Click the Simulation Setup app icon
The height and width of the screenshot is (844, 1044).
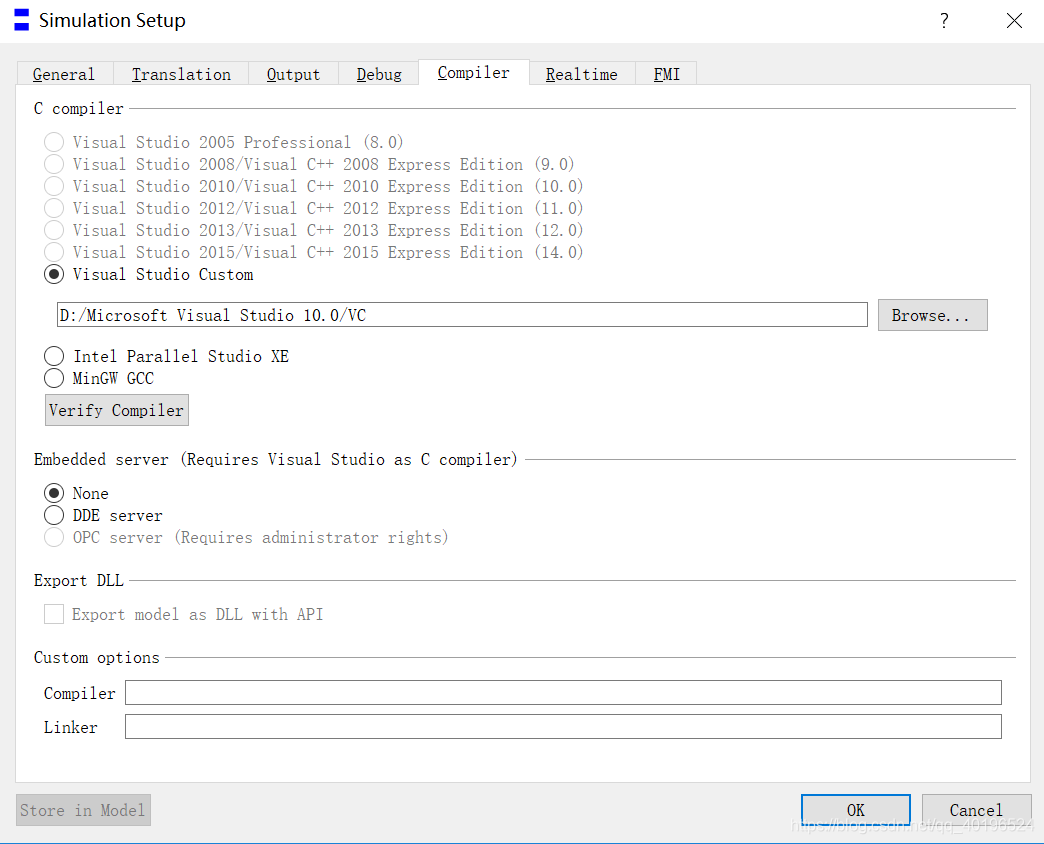point(22,20)
